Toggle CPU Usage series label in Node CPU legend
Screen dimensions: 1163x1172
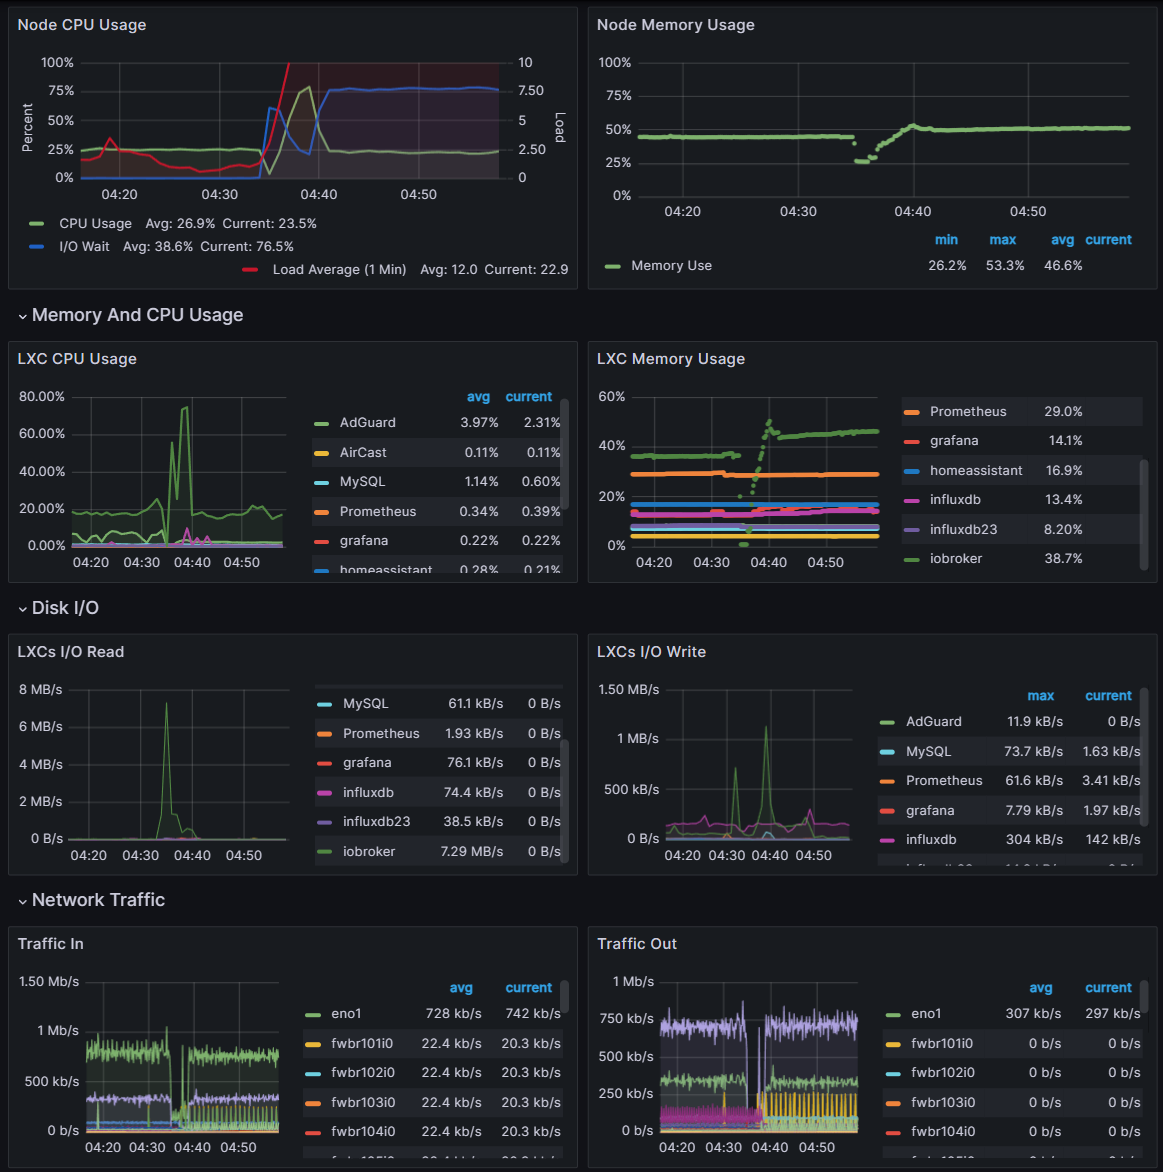[x=96, y=223]
